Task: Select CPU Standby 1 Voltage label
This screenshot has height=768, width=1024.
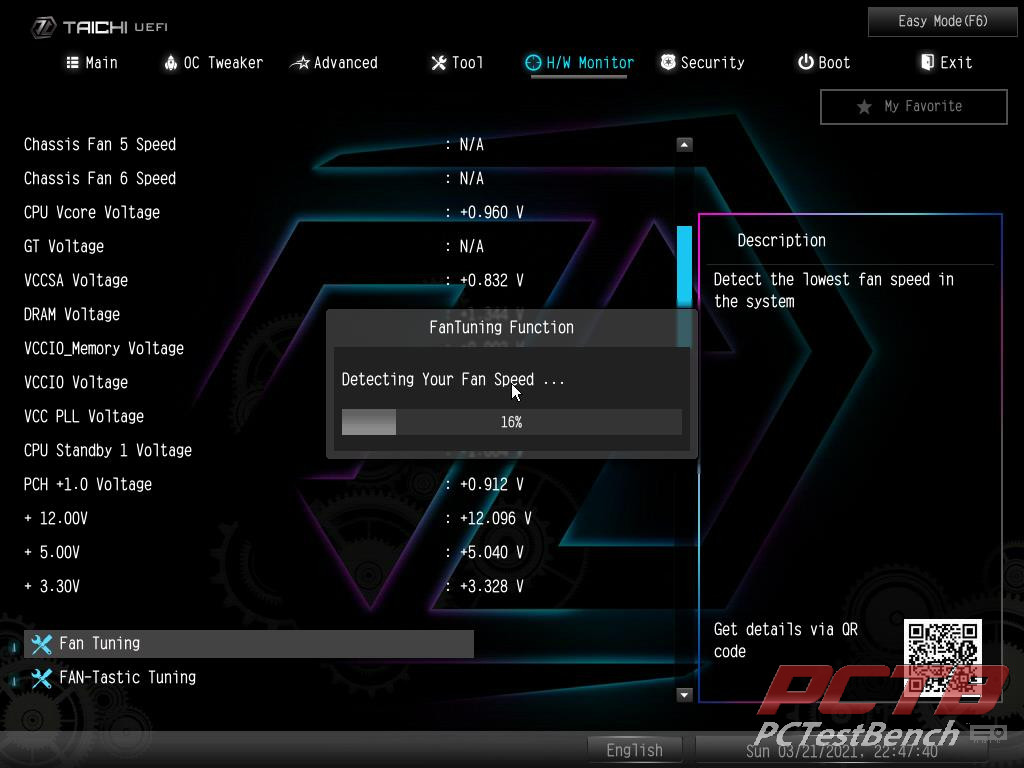Action: click(x=108, y=450)
